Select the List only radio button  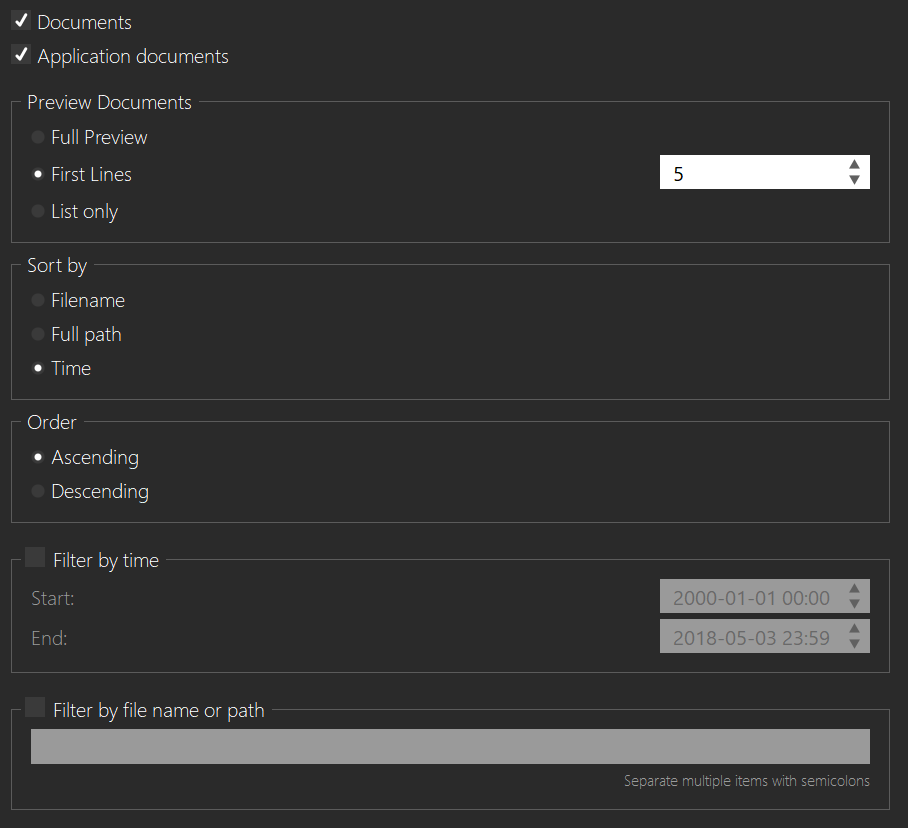point(38,212)
